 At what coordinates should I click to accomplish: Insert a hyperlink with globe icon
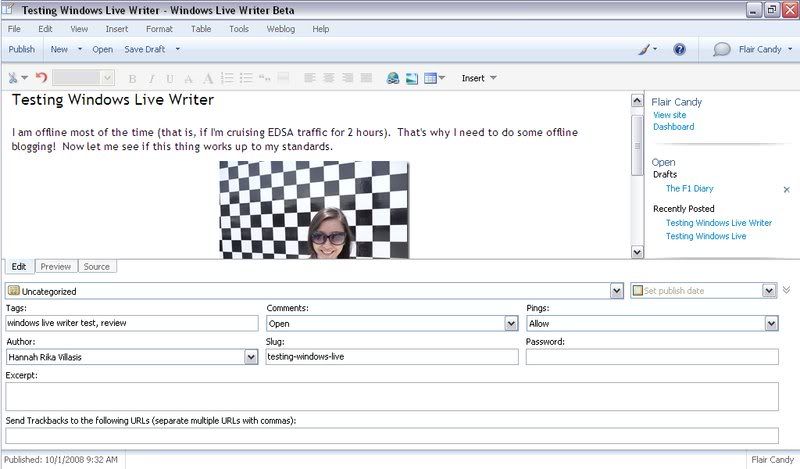tap(393, 78)
